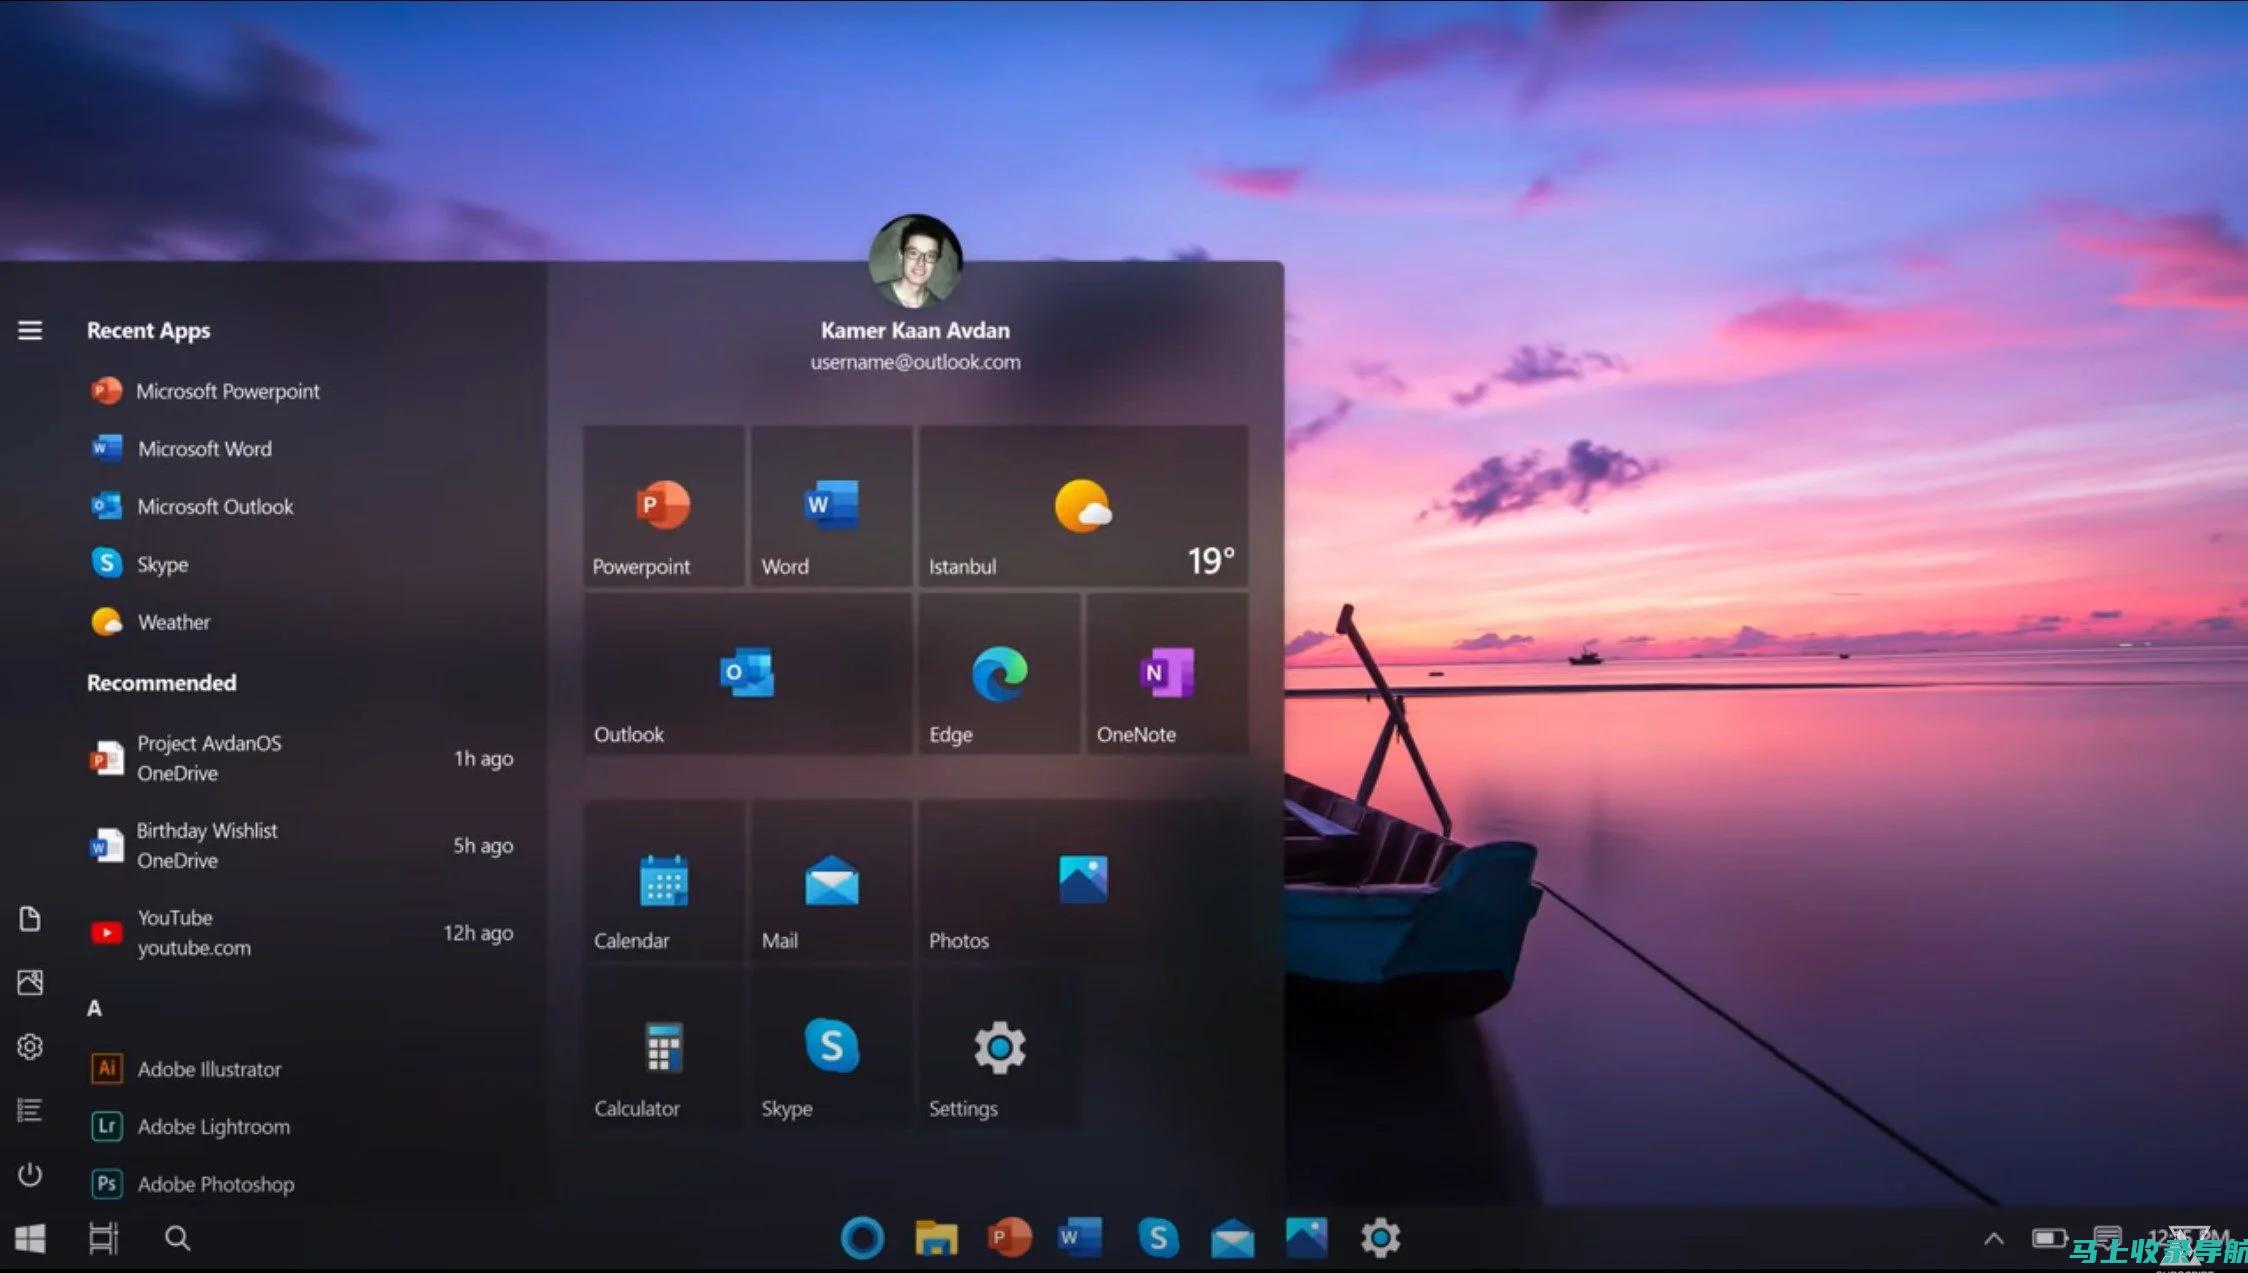
Task: Open Cortana from the taskbar
Action: [x=862, y=1238]
